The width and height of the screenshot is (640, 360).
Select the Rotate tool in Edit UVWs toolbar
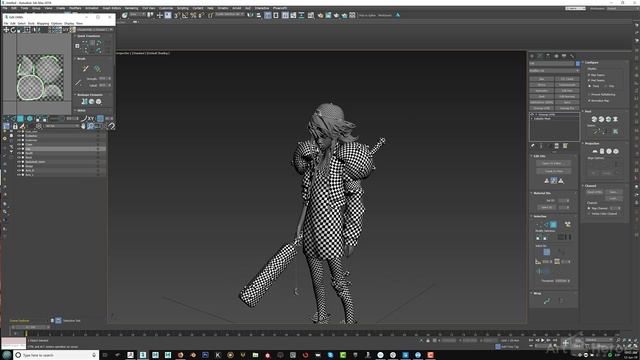13,30
